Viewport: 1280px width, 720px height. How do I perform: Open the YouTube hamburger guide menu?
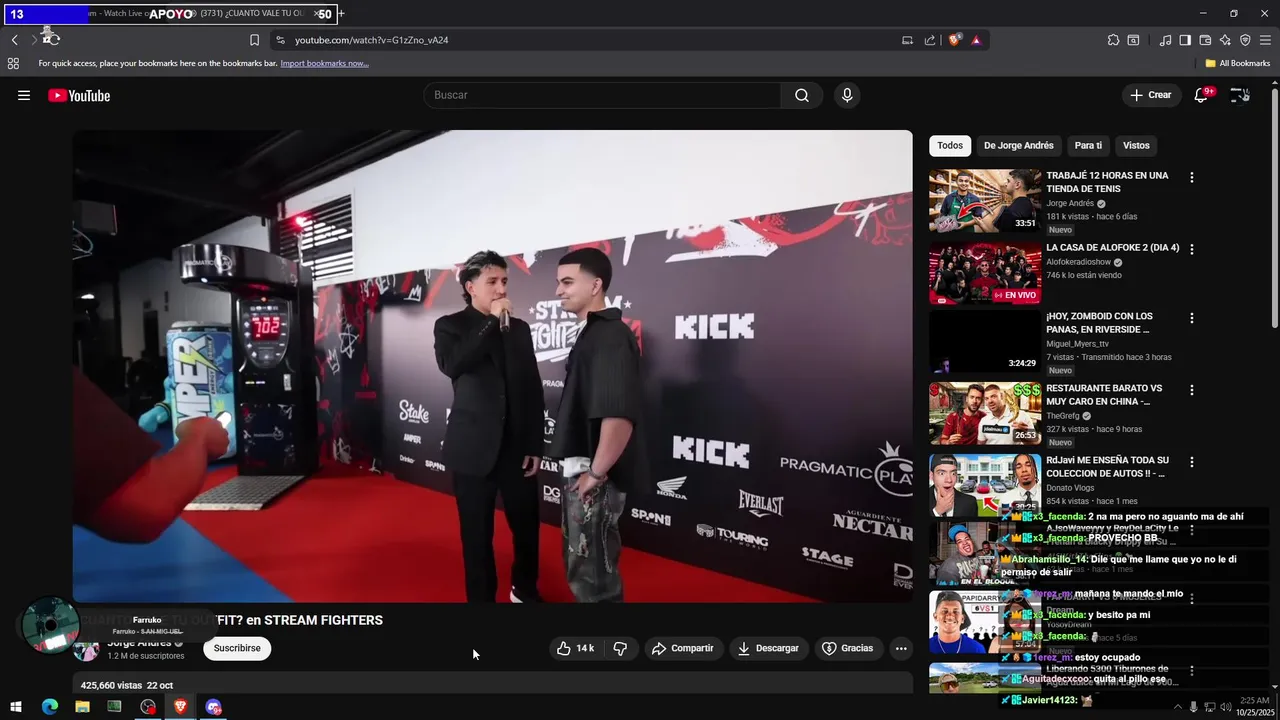(x=24, y=95)
